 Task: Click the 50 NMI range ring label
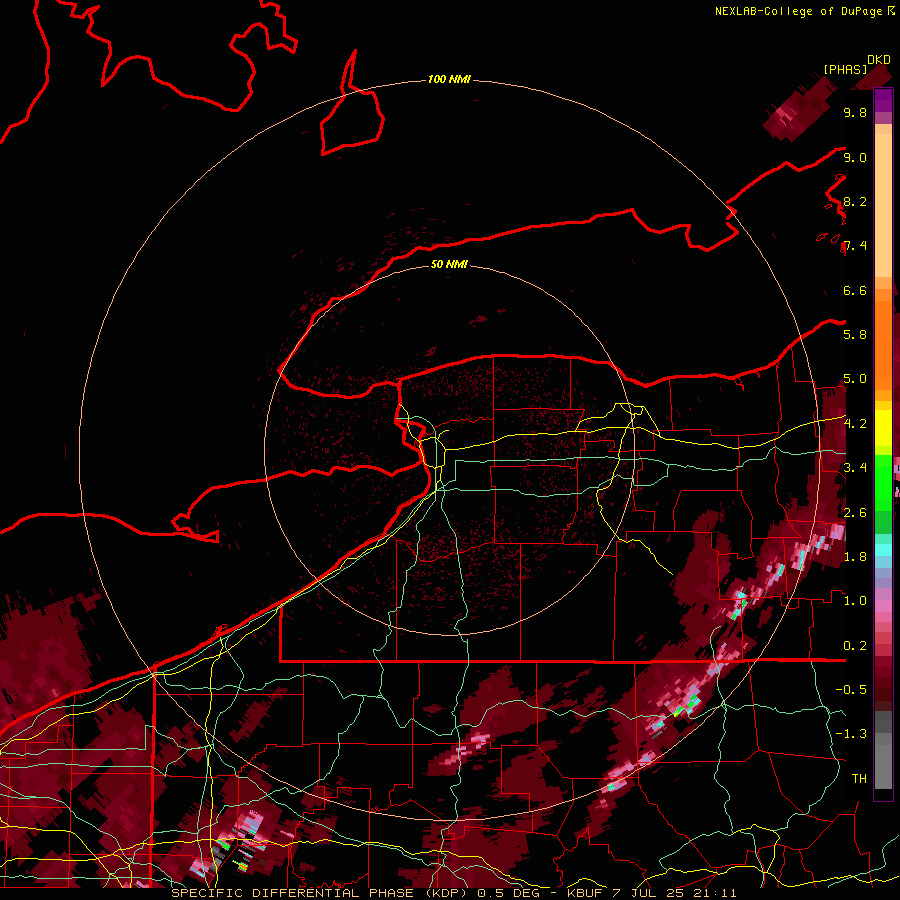449,264
